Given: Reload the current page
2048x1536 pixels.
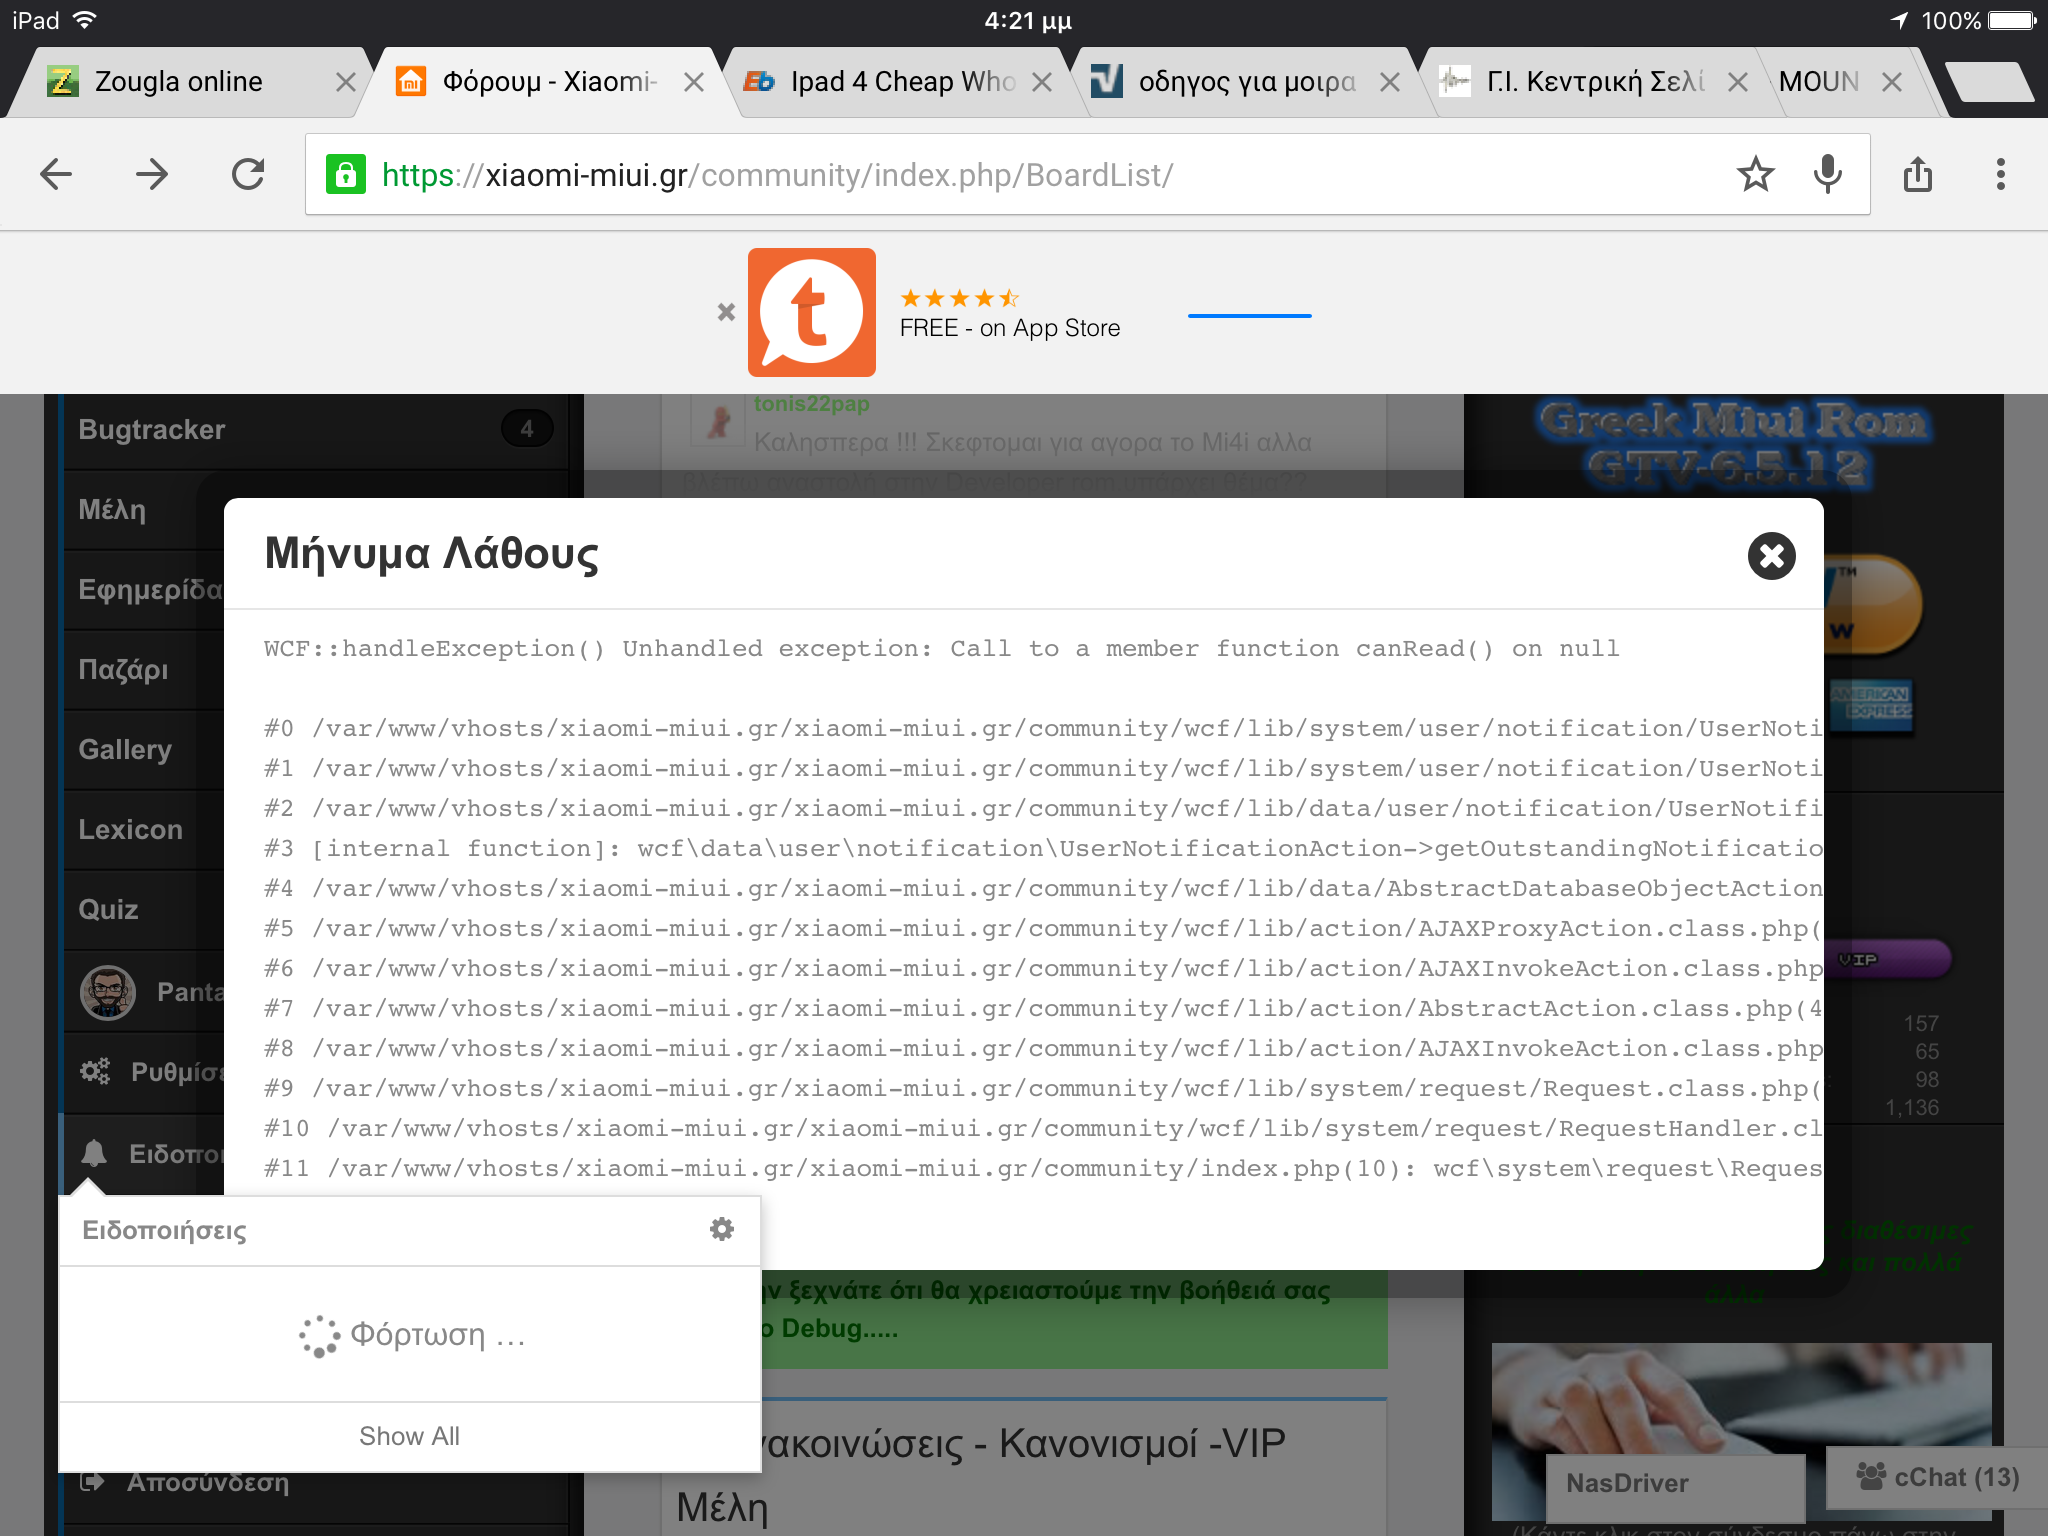Looking at the screenshot, I should point(248,174).
